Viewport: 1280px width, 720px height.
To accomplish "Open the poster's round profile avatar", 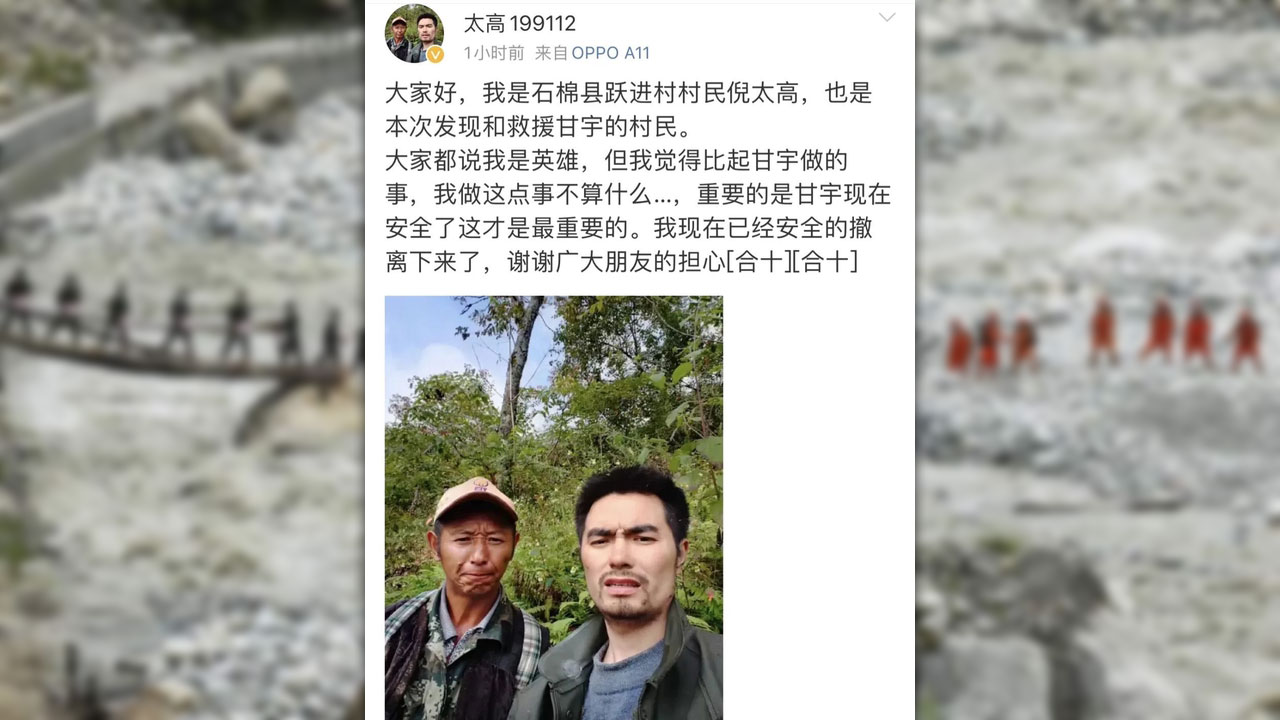I will (x=414, y=34).
